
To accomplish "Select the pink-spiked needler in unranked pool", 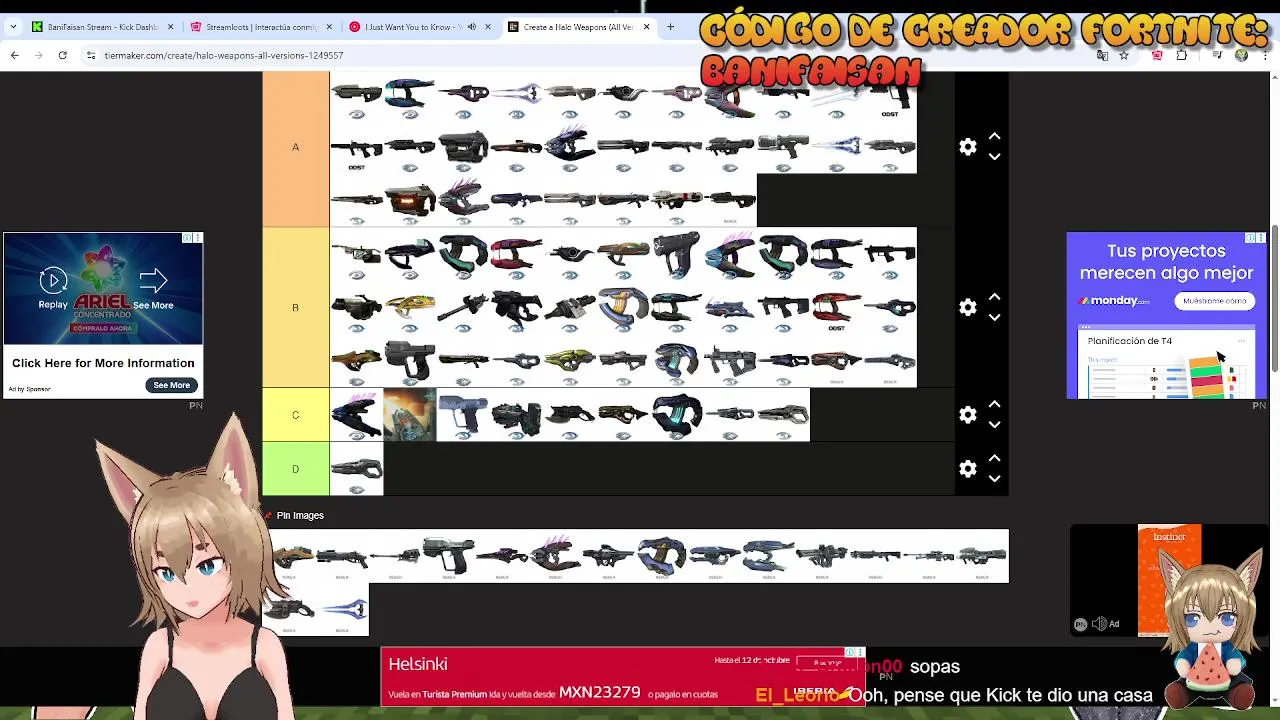I will tap(556, 555).
